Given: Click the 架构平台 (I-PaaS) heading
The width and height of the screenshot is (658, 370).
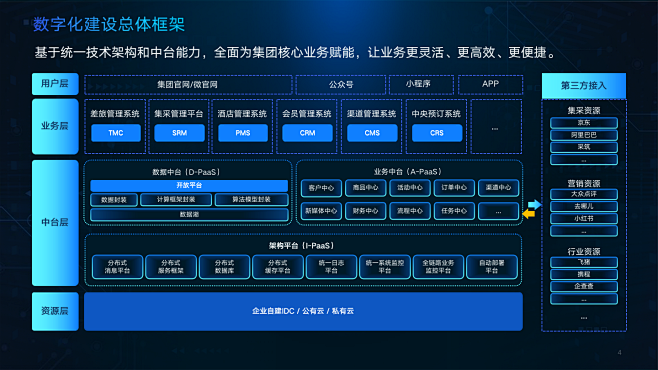Looking at the screenshot, I should tap(302, 246).
